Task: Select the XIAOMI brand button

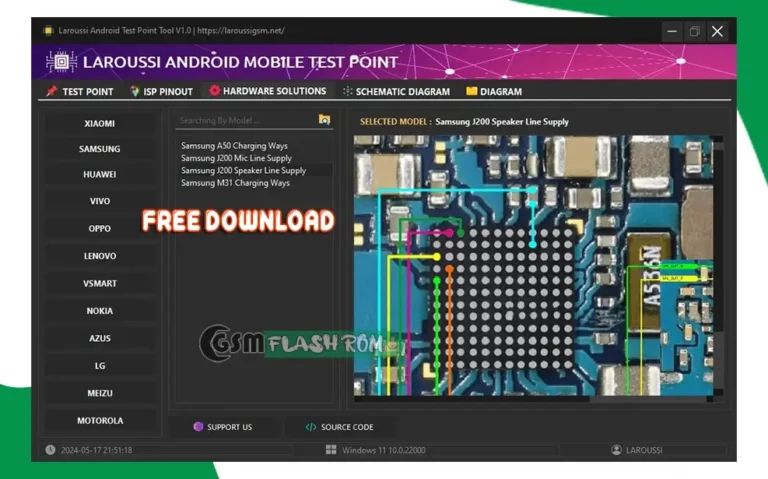Action: click(99, 124)
